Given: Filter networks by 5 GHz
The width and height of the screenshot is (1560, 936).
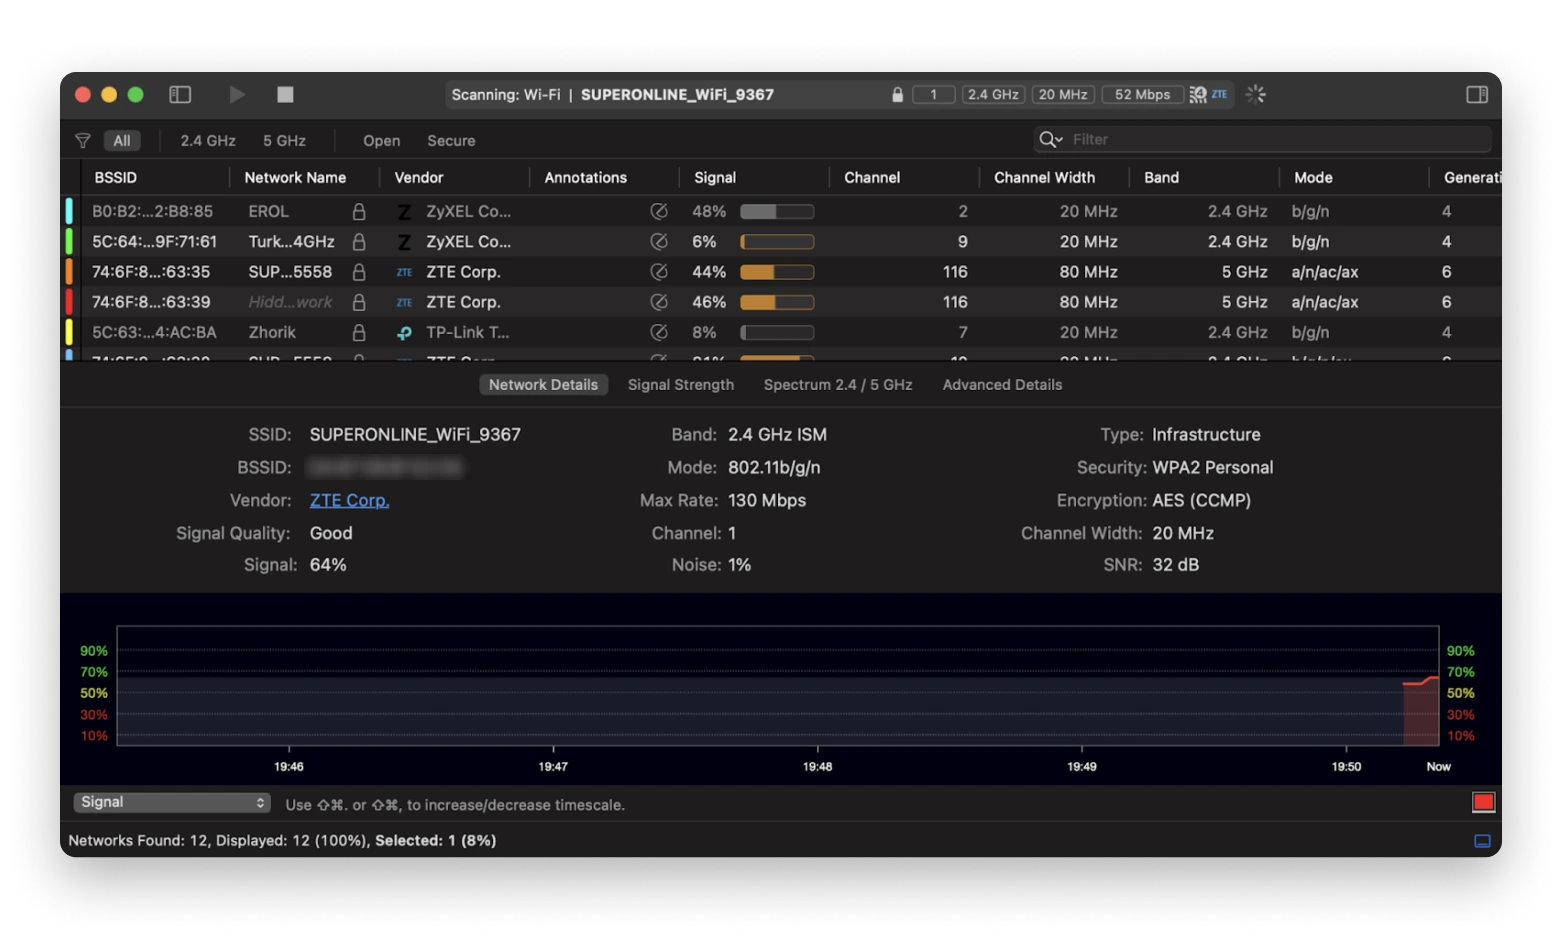Looking at the screenshot, I should 284,140.
